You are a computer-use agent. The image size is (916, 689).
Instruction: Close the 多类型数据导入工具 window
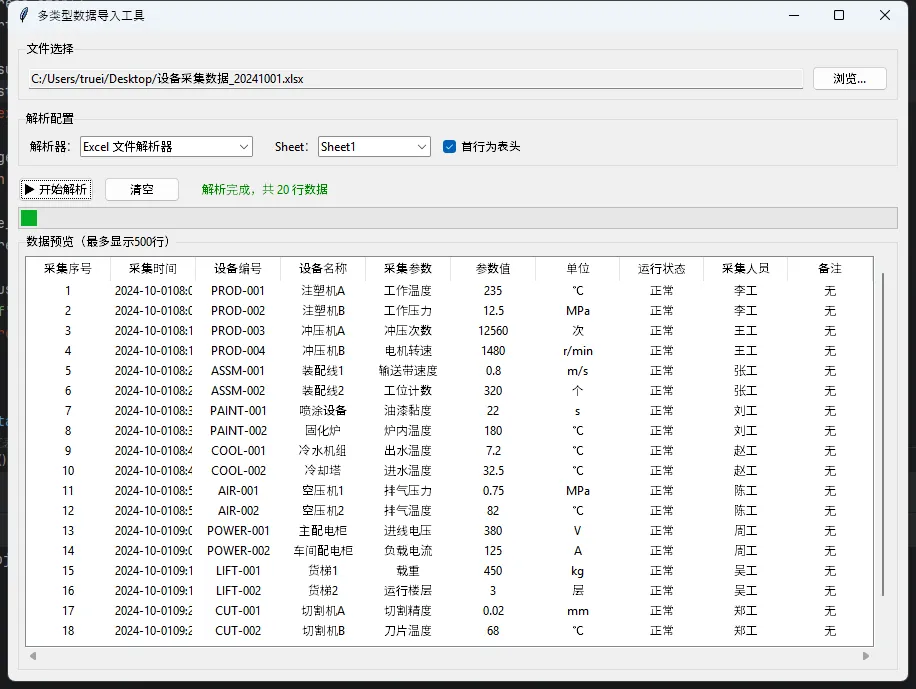pos(885,15)
